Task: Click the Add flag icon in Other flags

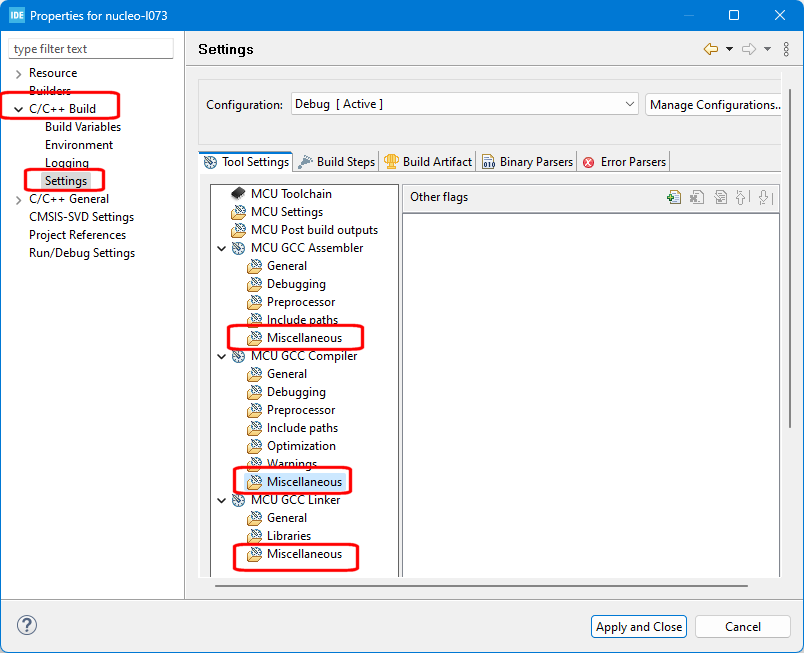Action: tap(674, 197)
